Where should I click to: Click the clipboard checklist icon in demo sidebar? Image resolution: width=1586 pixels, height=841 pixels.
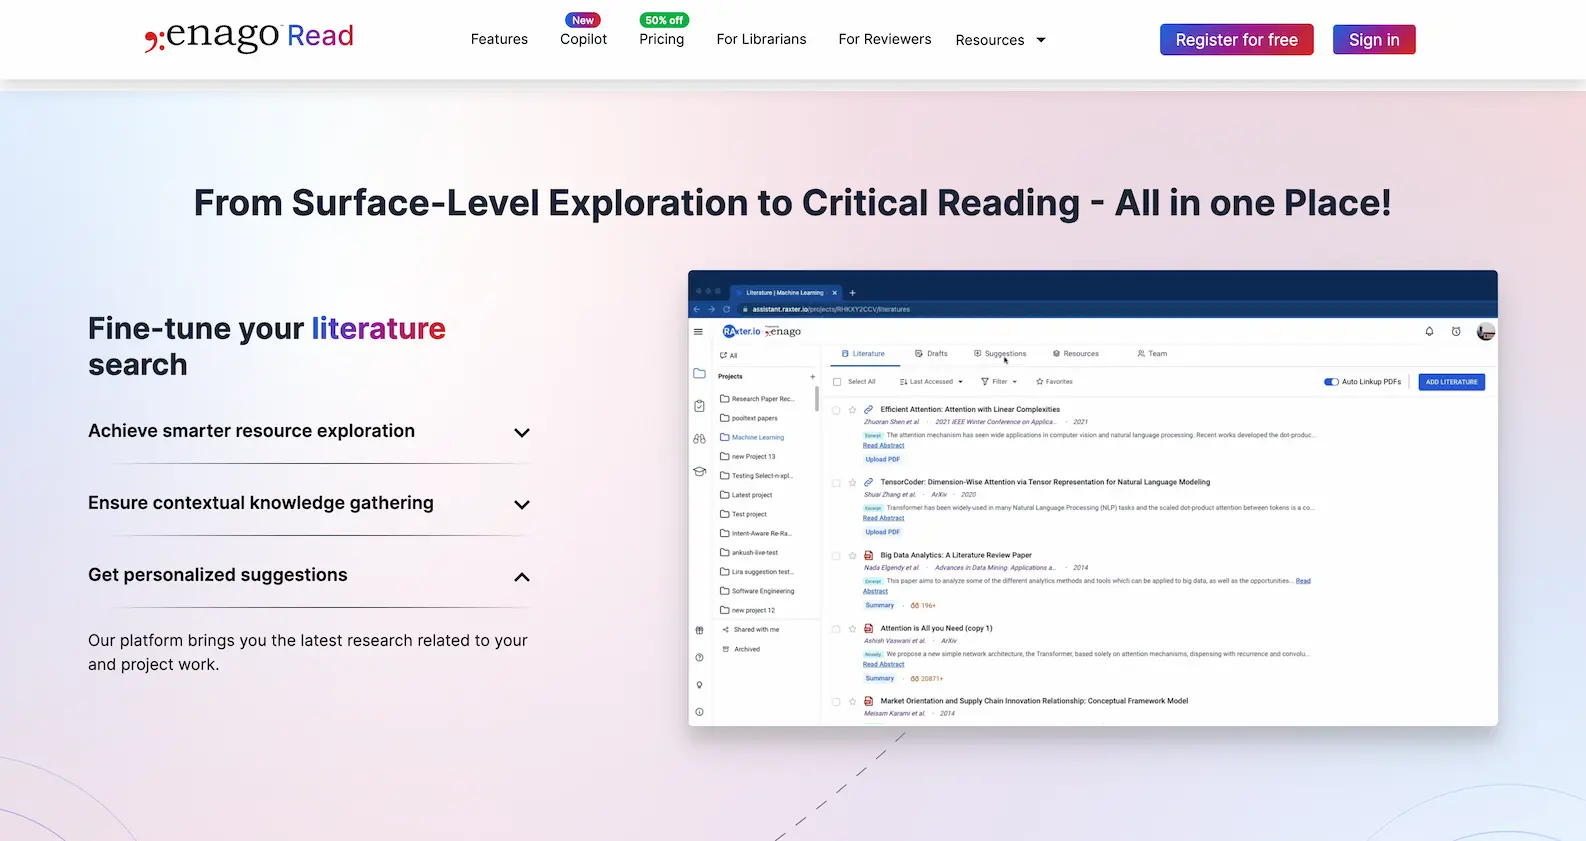click(x=699, y=406)
